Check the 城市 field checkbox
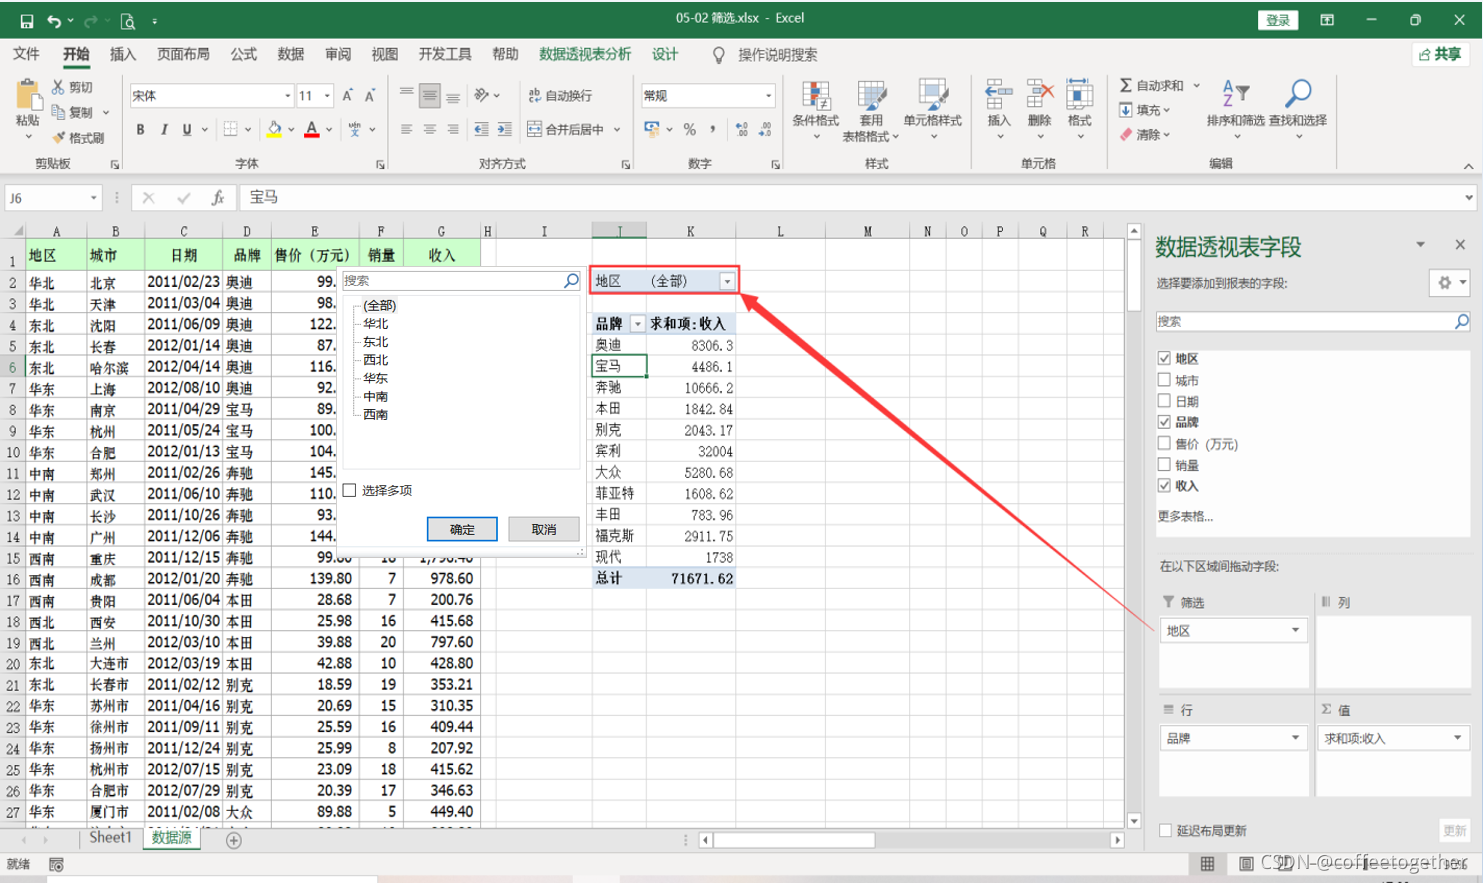 coord(1164,380)
